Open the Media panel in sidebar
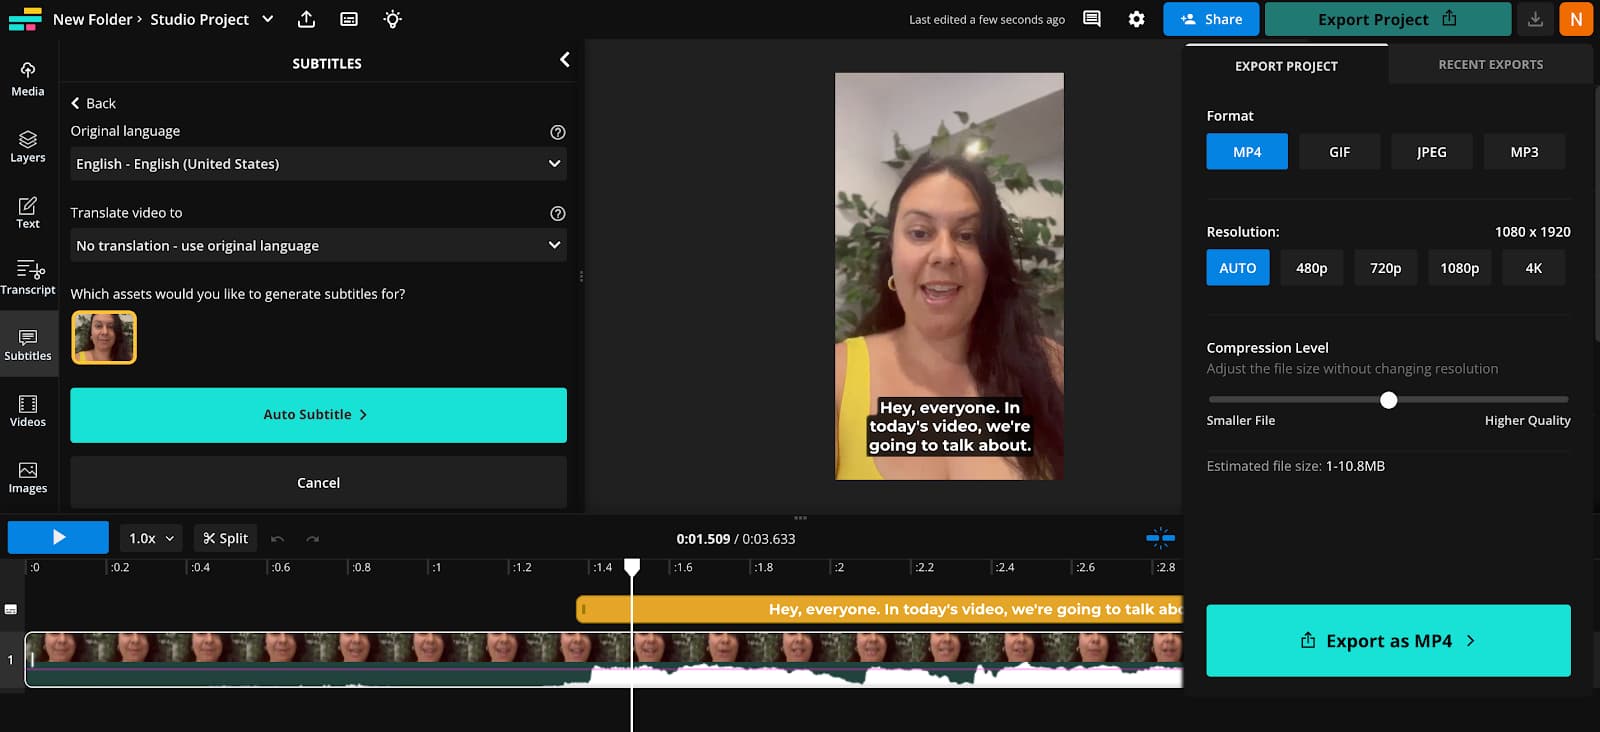 pyautogui.click(x=28, y=78)
